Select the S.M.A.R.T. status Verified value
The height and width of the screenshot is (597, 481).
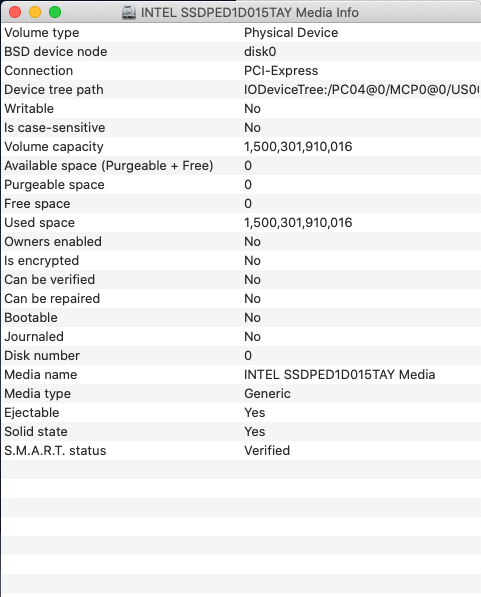point(267,451)
